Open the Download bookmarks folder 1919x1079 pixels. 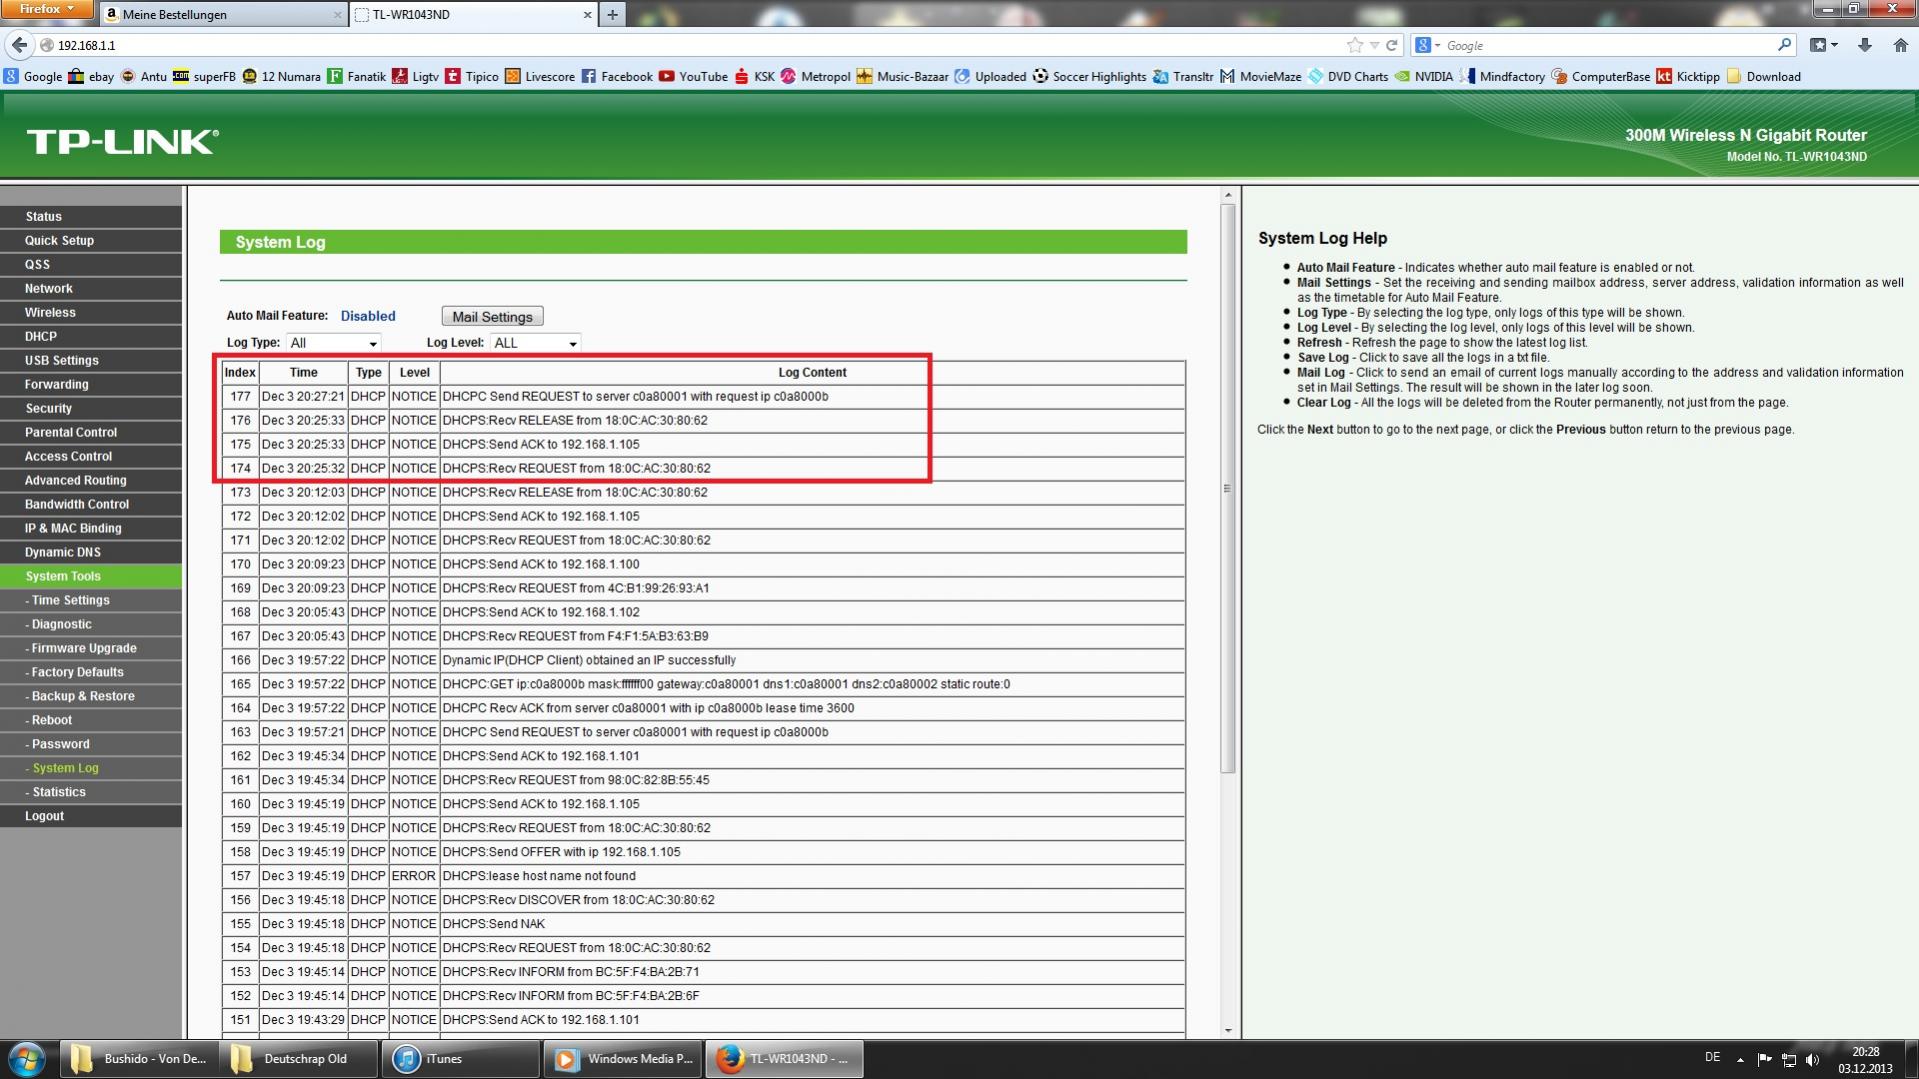1764,76
